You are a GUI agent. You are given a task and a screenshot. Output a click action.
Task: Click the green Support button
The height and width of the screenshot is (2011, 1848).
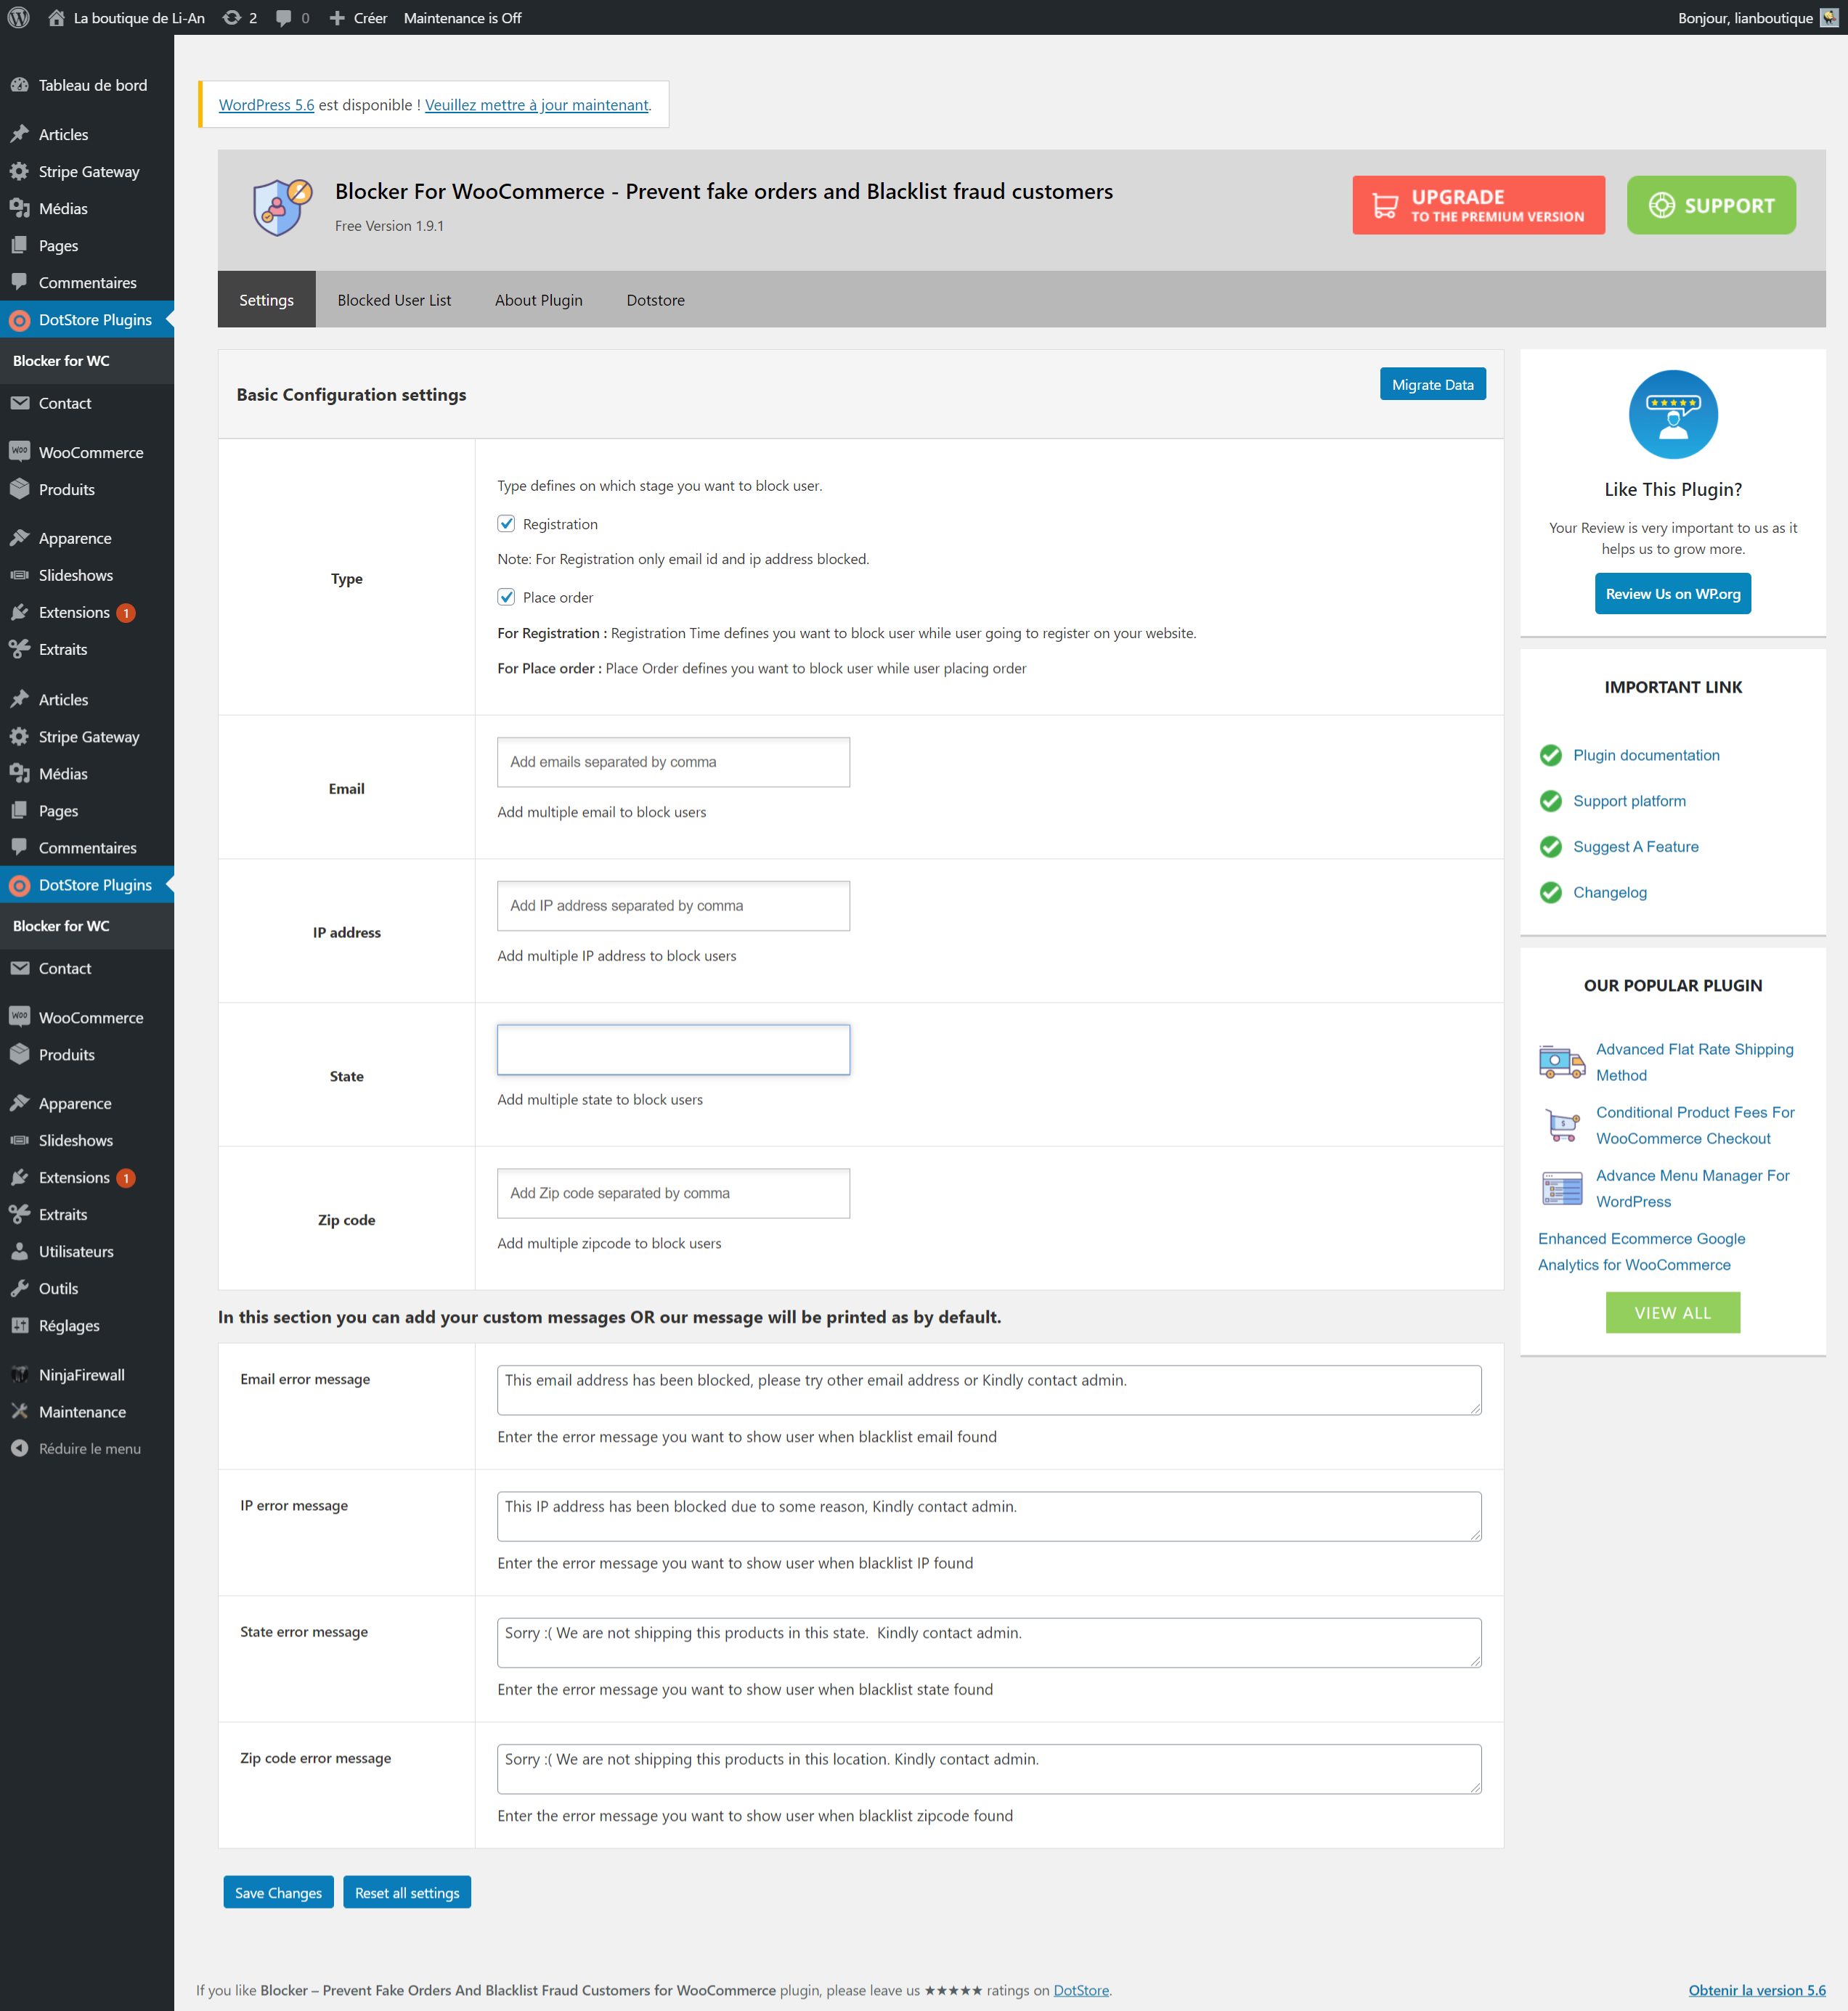pyautogui.click(x=1711, y=205)
